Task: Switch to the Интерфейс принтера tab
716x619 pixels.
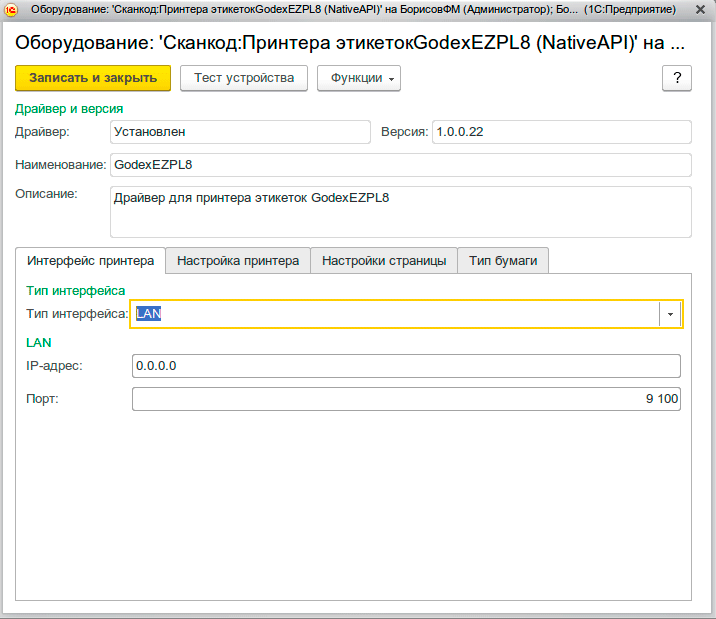Action: pos(90,260)
